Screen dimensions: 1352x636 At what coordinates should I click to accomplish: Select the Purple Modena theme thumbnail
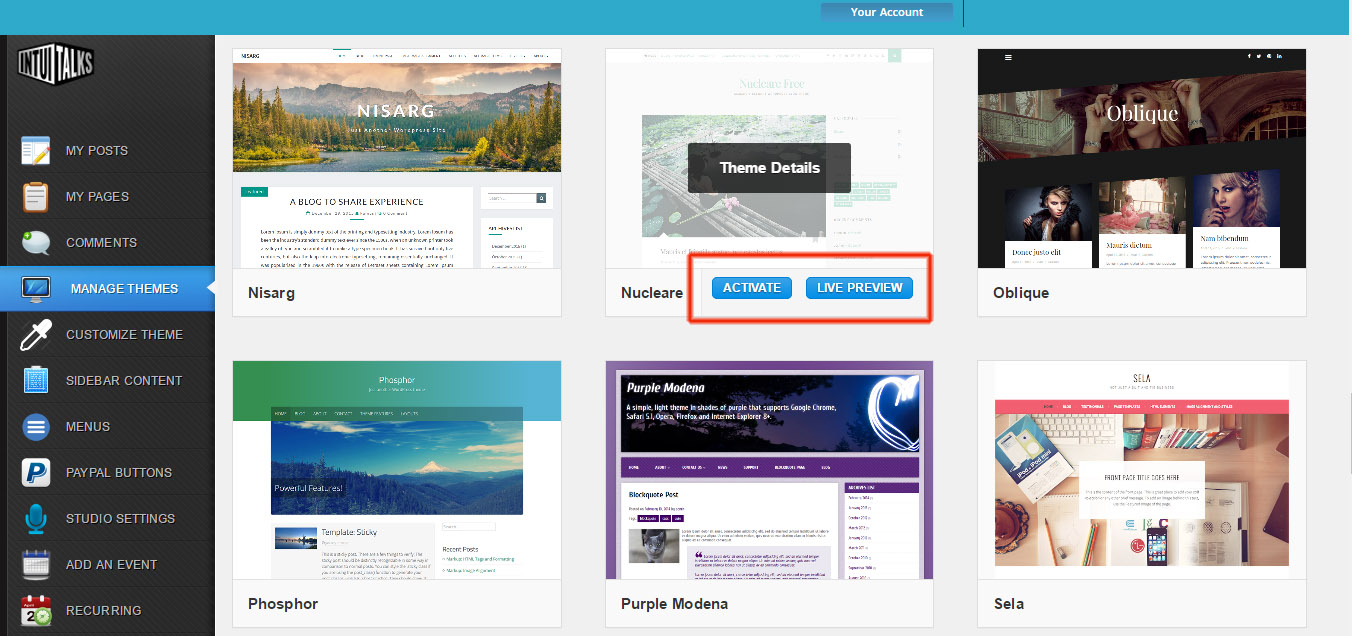(769, 470)
